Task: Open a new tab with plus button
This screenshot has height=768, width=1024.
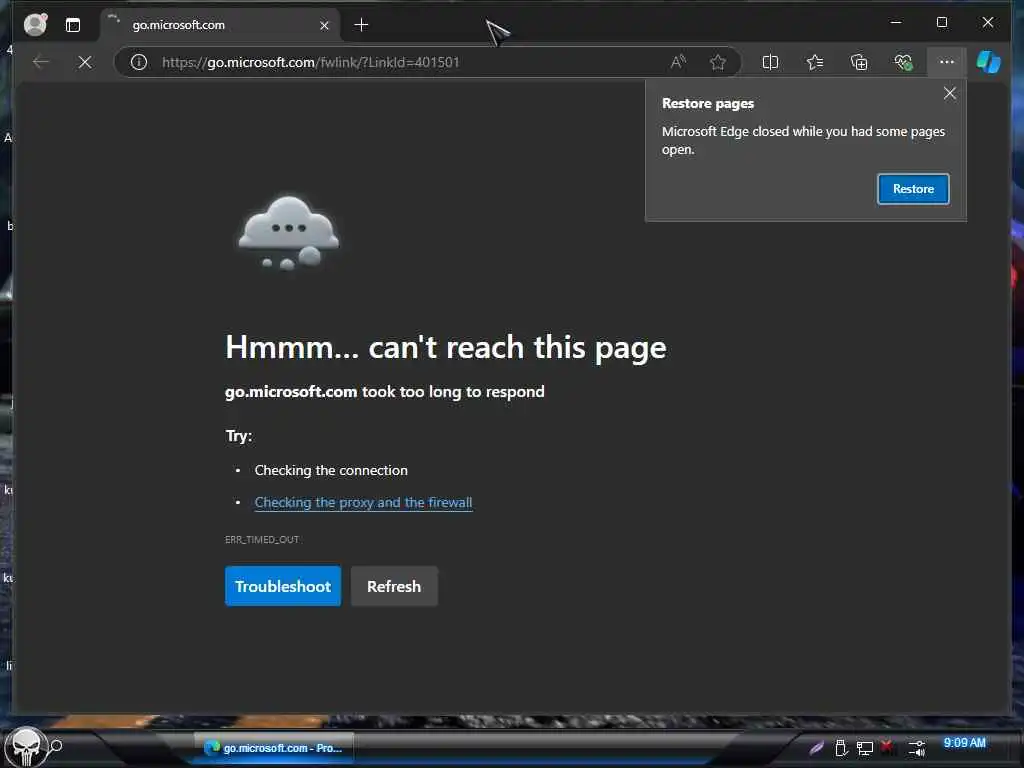Action: click(361, 25)
